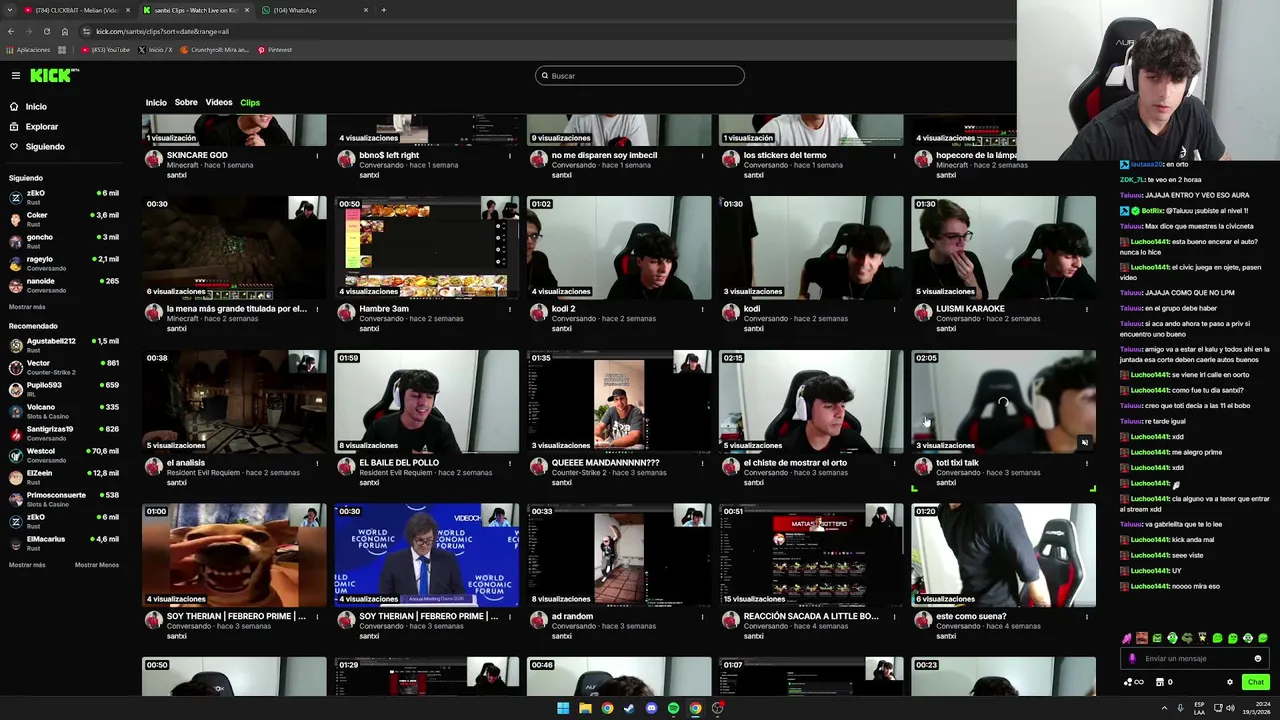Click the browser back arrow
This screenshot has height=720, width=1280.
[11, 31]
